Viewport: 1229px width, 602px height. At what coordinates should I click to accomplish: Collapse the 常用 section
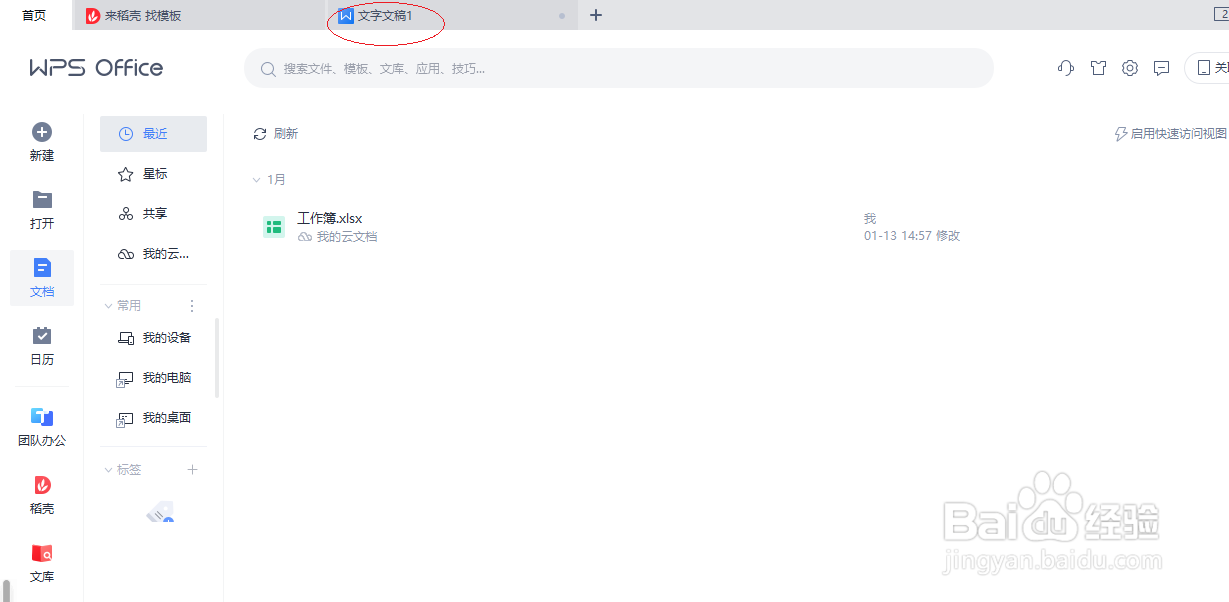(108, 305)
